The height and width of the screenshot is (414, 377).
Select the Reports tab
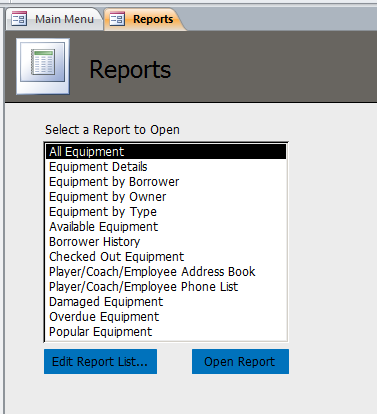pos(144,19)
